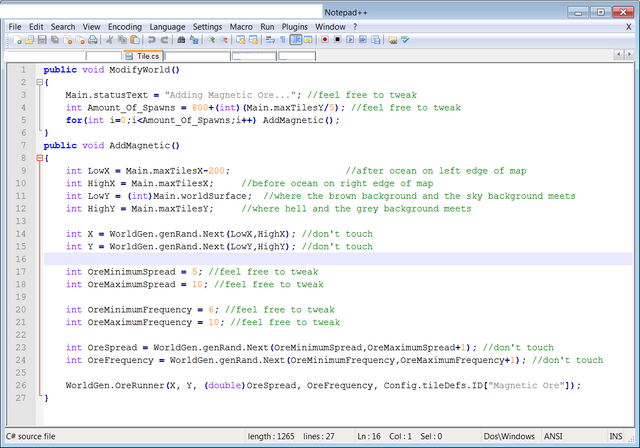Undo the last edit with the Undo icon
Screen dimensions: 640x448
pos(151,40)
